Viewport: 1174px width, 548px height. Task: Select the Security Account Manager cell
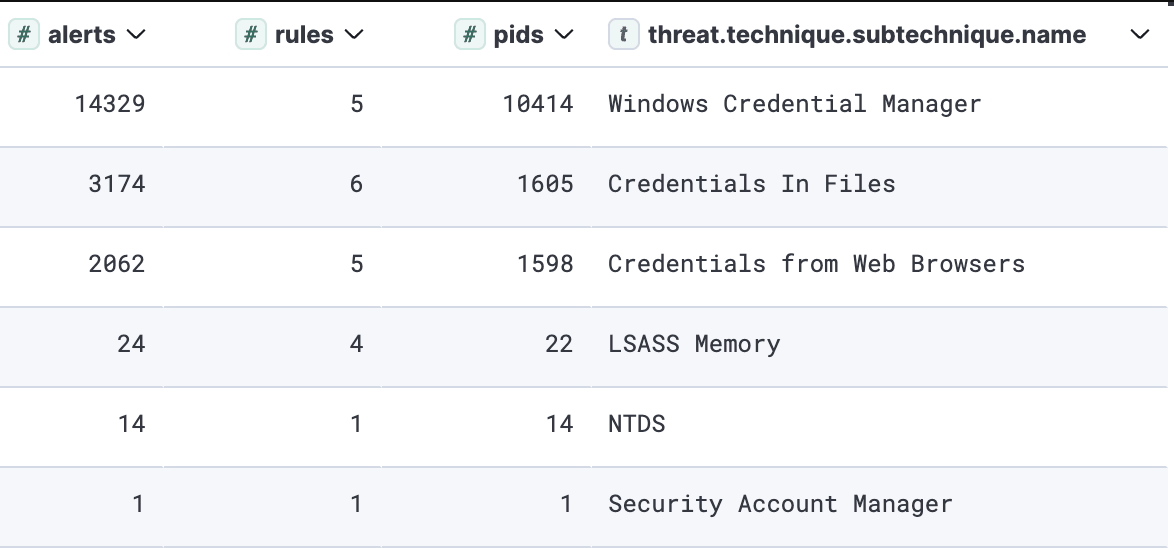click(779, 504)
